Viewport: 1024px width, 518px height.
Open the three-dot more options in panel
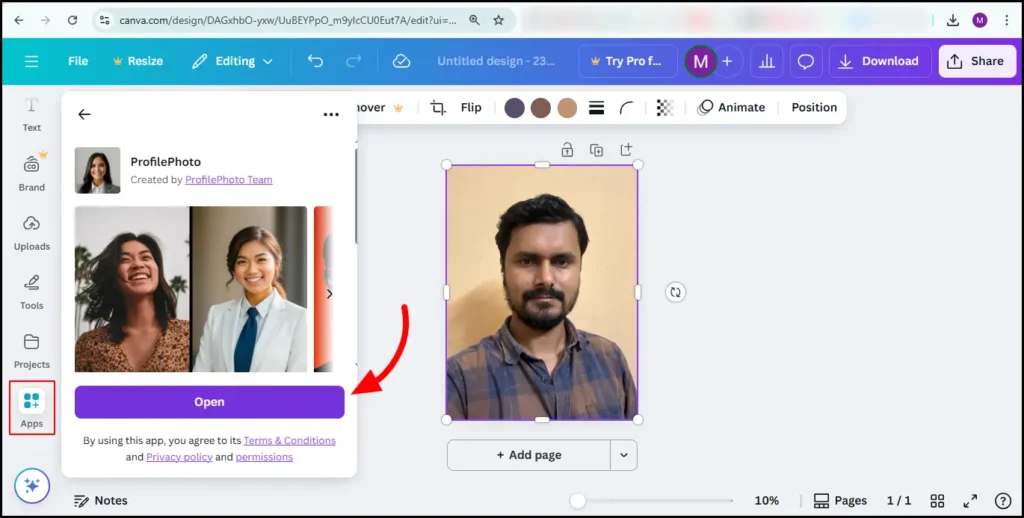tap(331, 114)
